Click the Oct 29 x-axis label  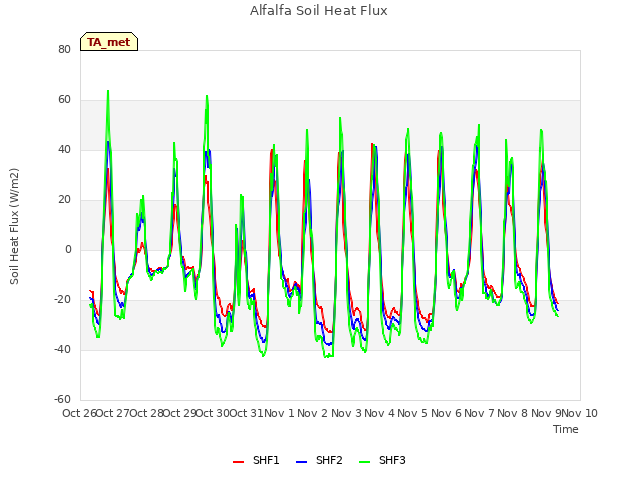(x=180, y=413)
